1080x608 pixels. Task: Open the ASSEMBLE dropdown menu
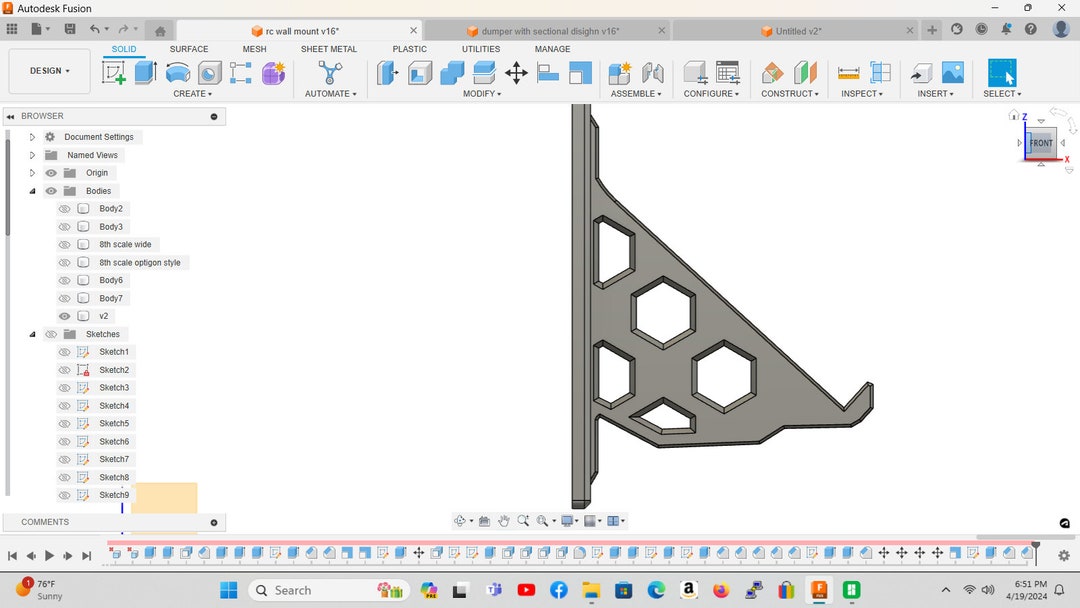(x=636, y=94)
